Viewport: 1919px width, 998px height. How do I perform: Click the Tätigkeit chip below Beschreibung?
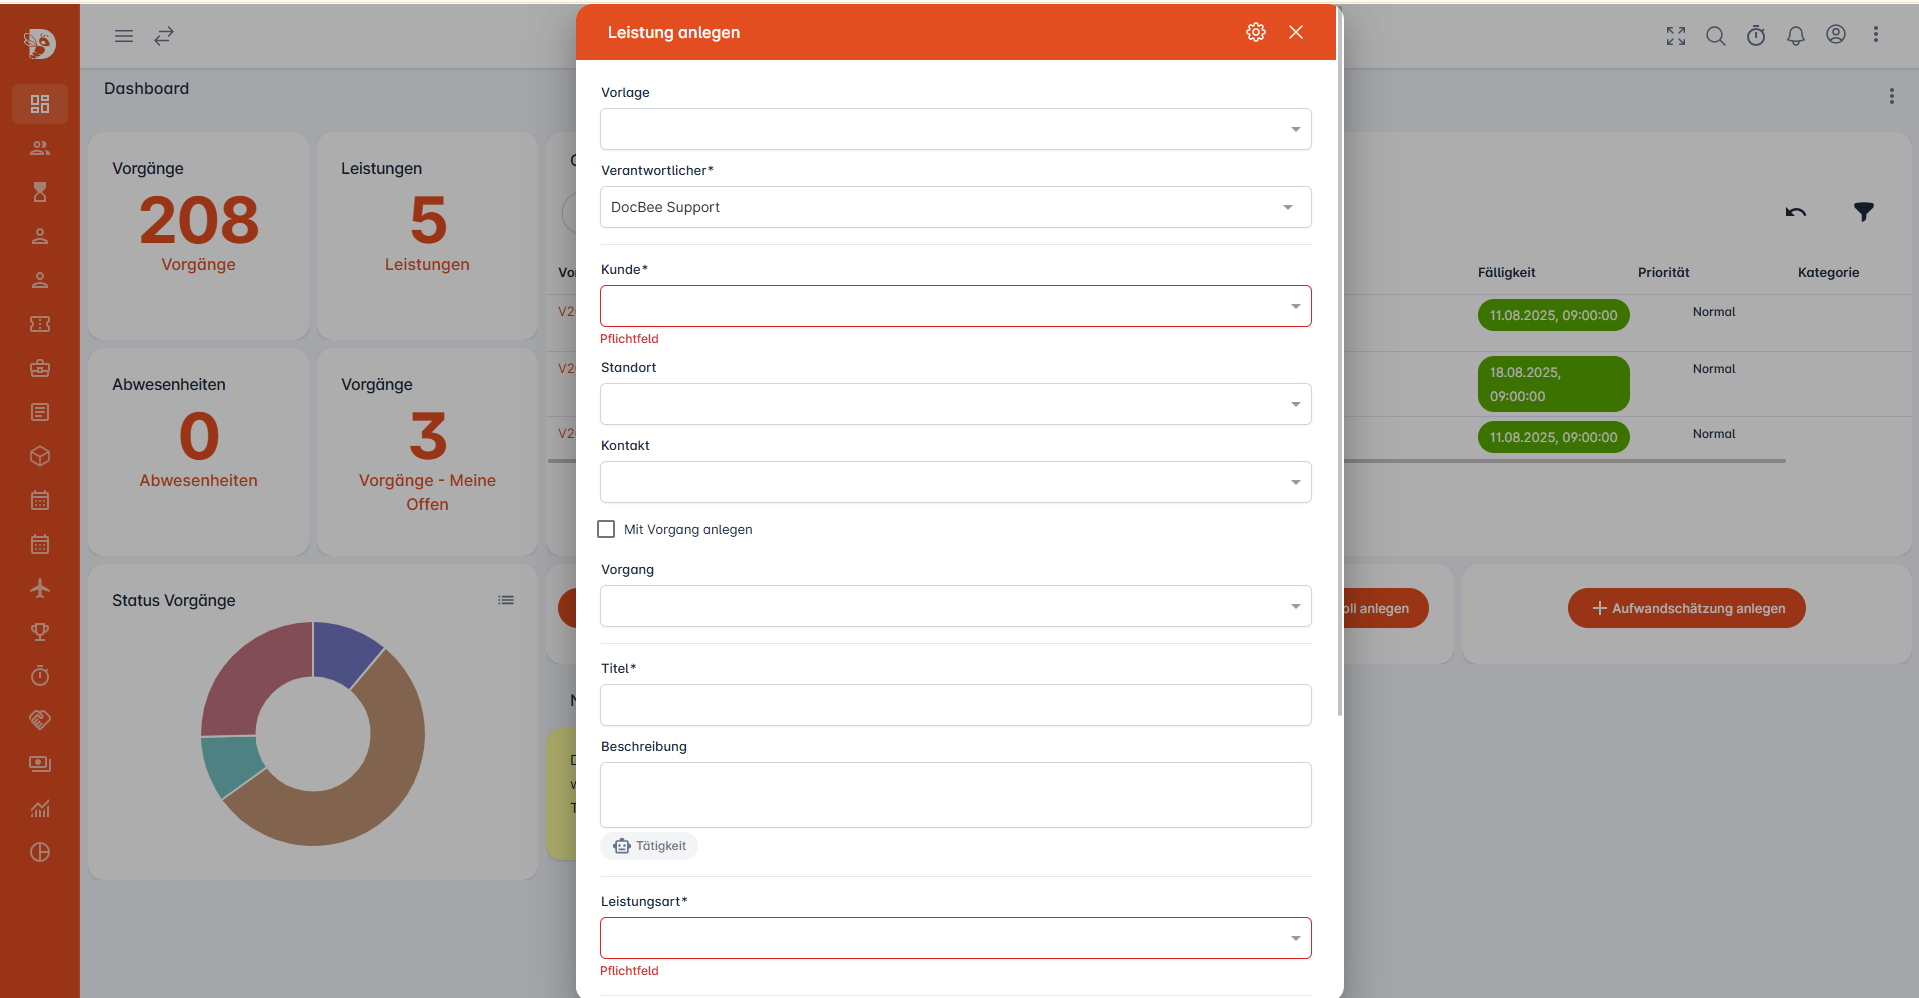649,846
